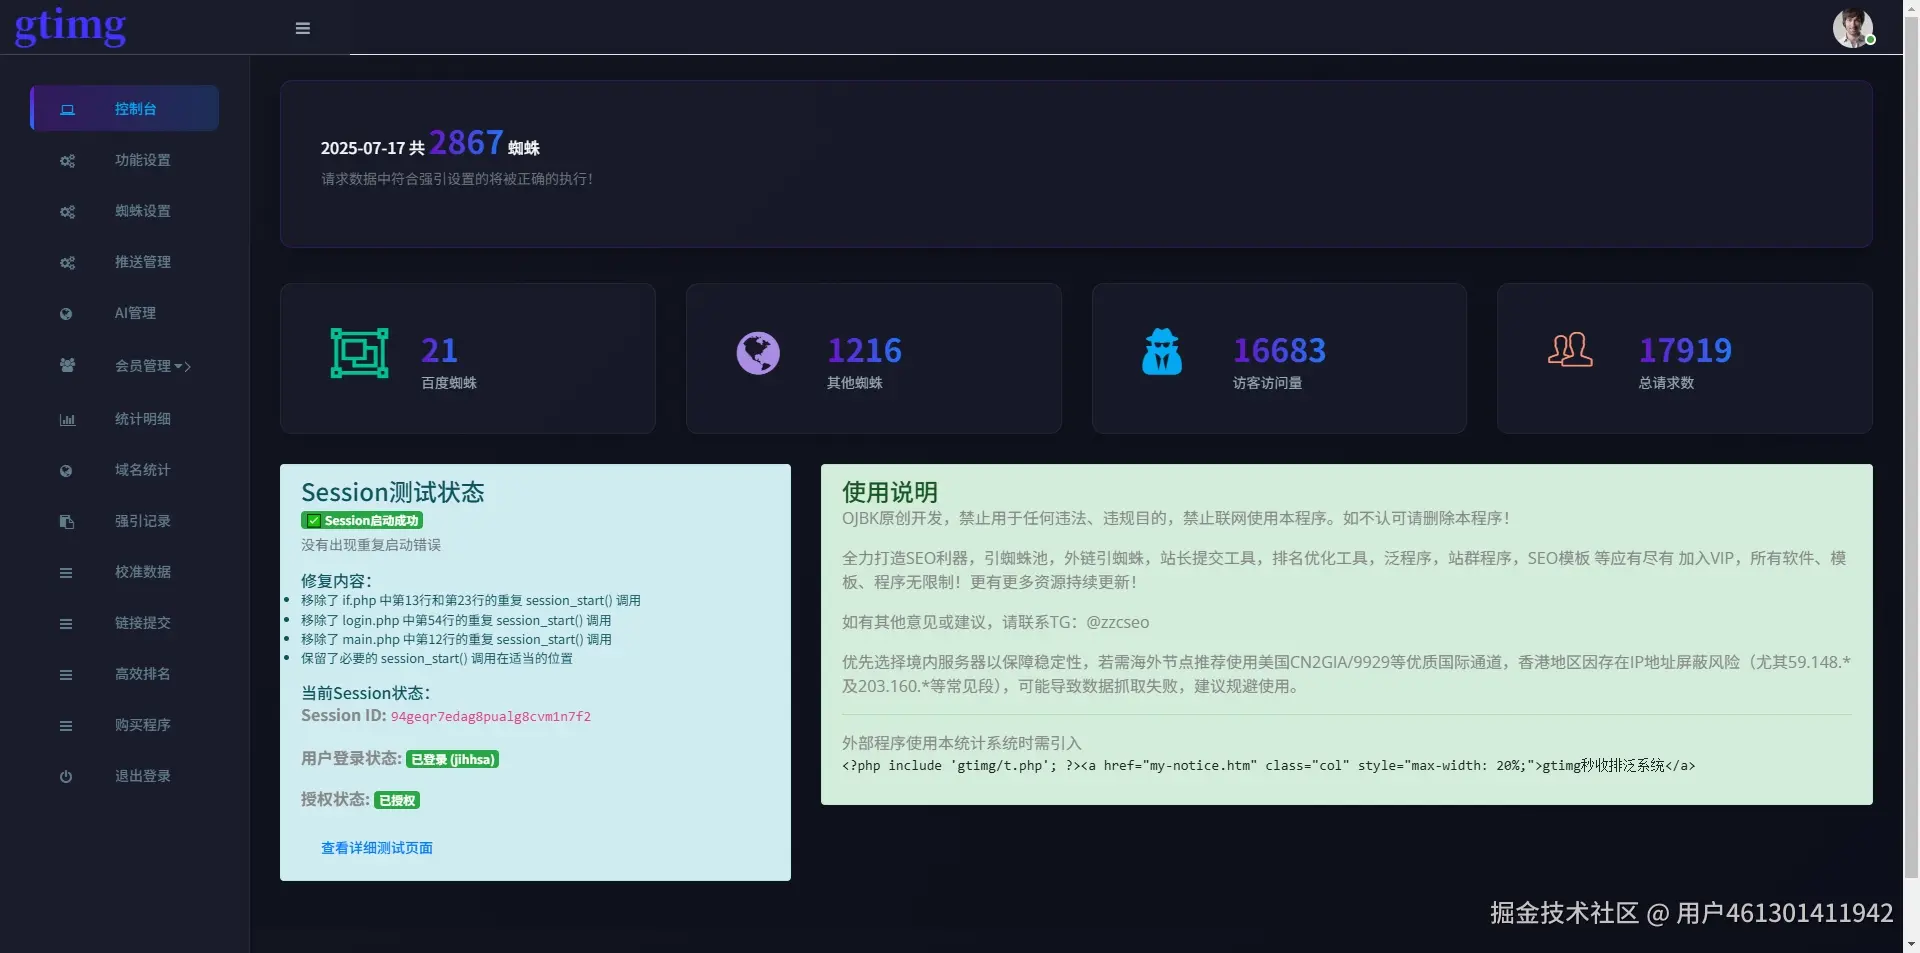This screenshot has width=1920, height=953.
Task: Click the 蜘蛛设置 settings icon
Action: click(66, 211)
